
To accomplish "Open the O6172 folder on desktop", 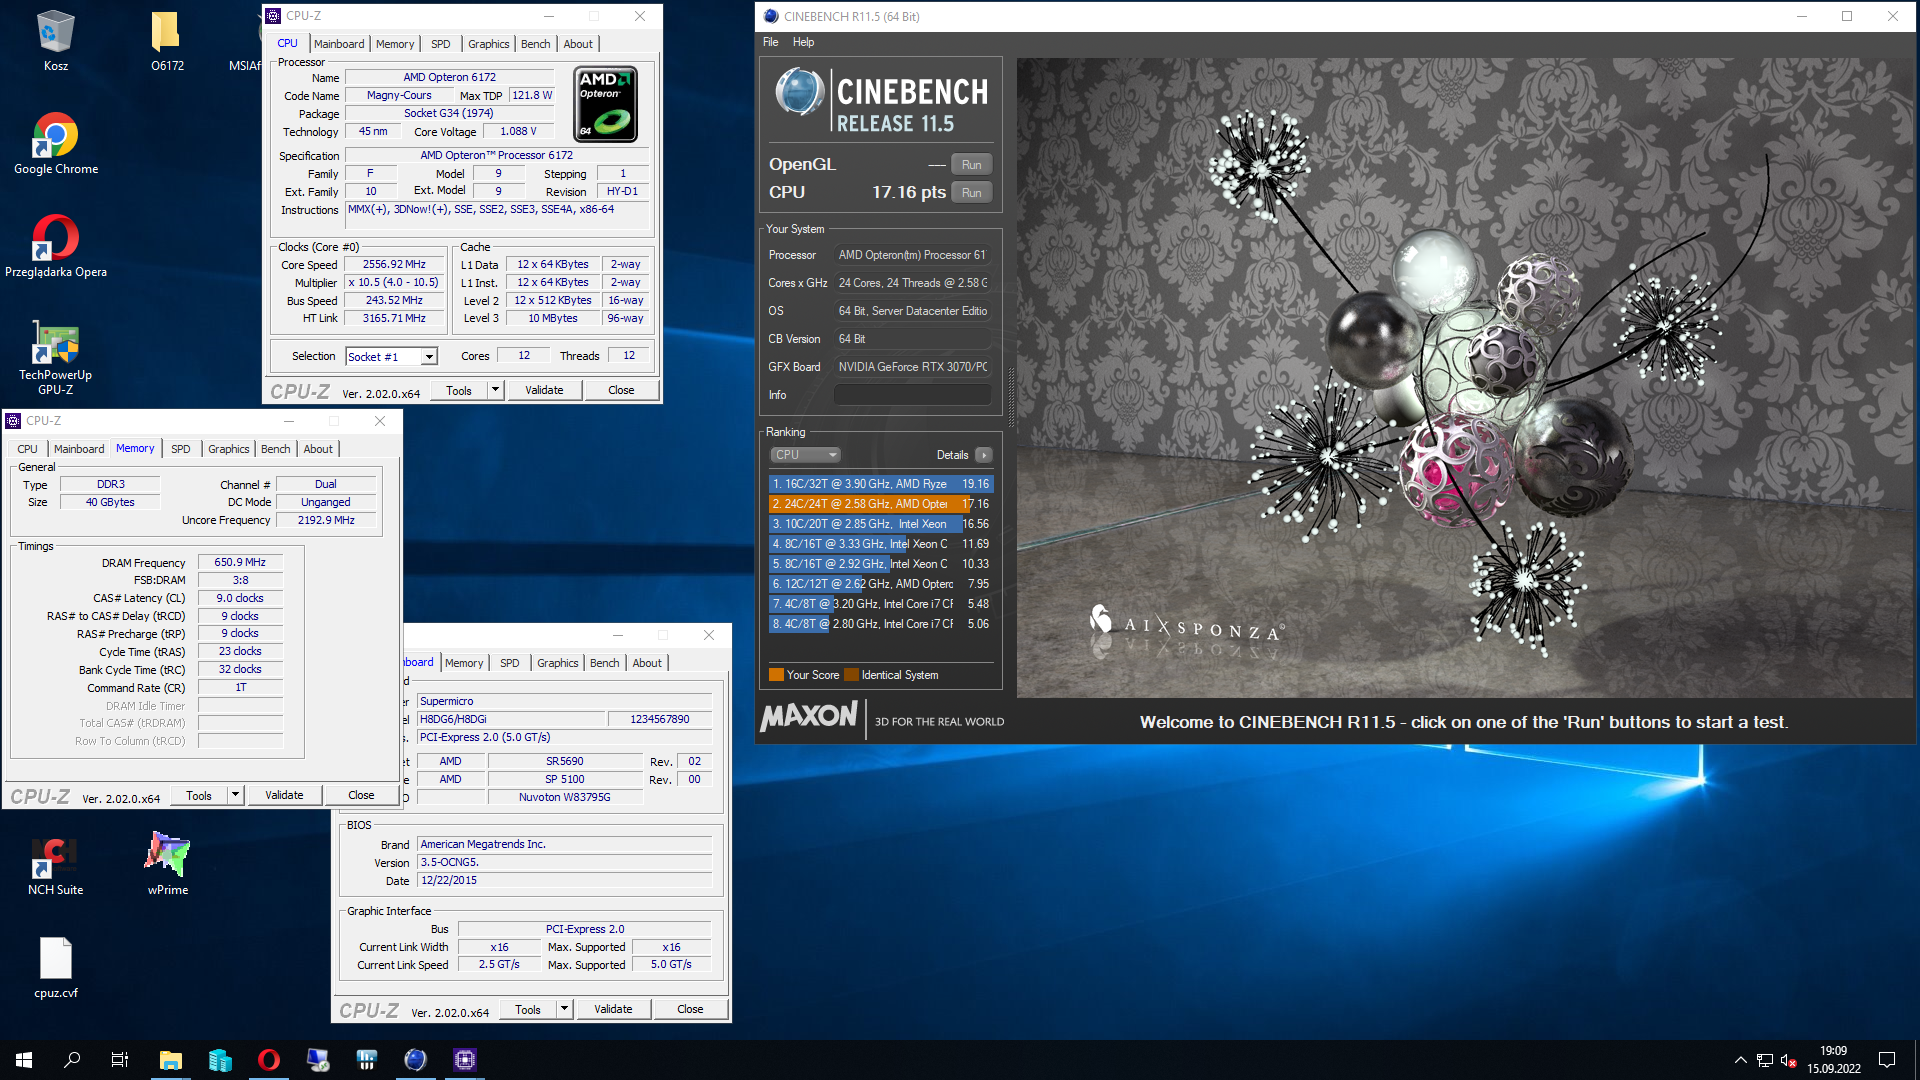I will 167,40.
